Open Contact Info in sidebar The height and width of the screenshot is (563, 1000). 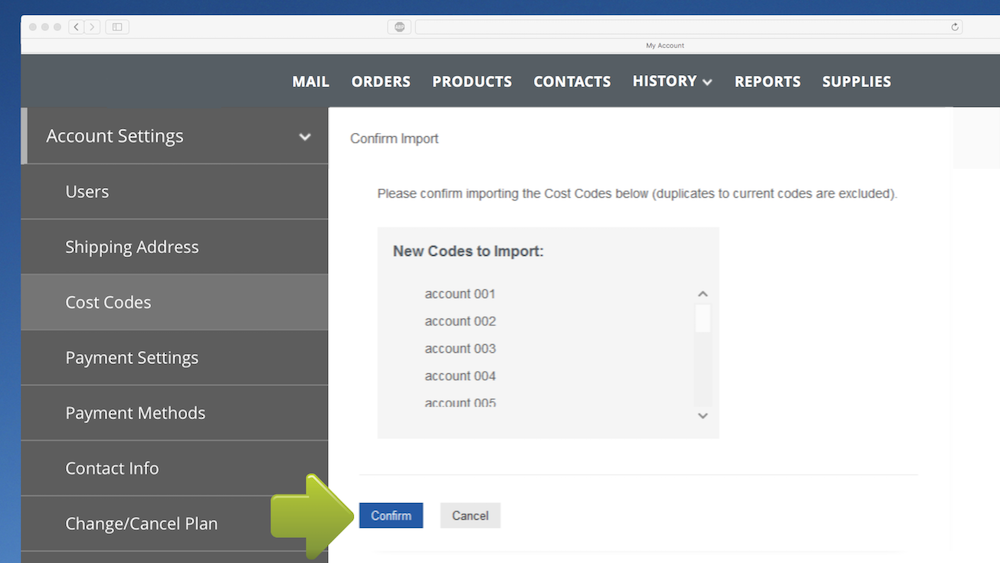point(175,468)
